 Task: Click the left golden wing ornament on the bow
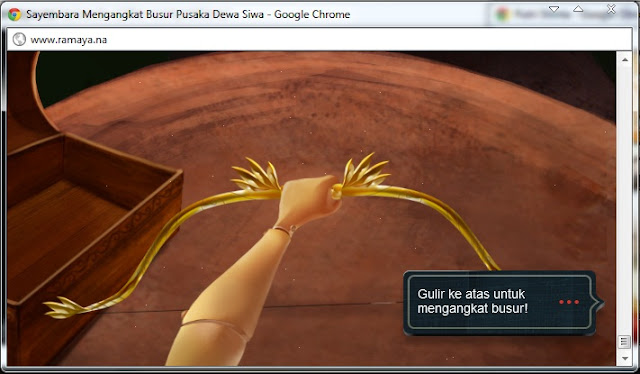[256, 176]
